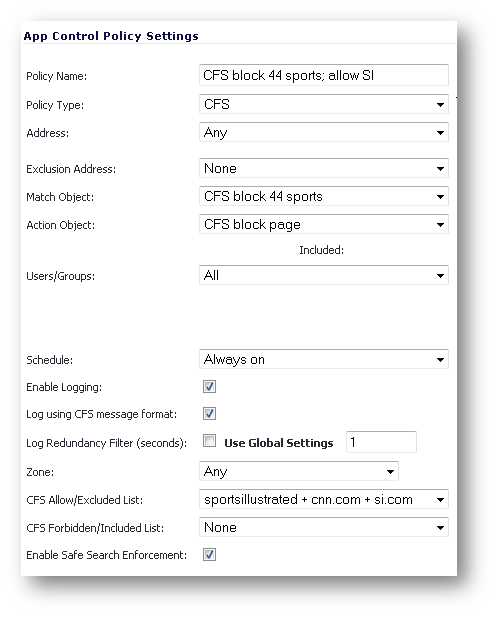499x618 pixels.
Task: Toggle Log using CFS message format checkbox
Action: 209,414
